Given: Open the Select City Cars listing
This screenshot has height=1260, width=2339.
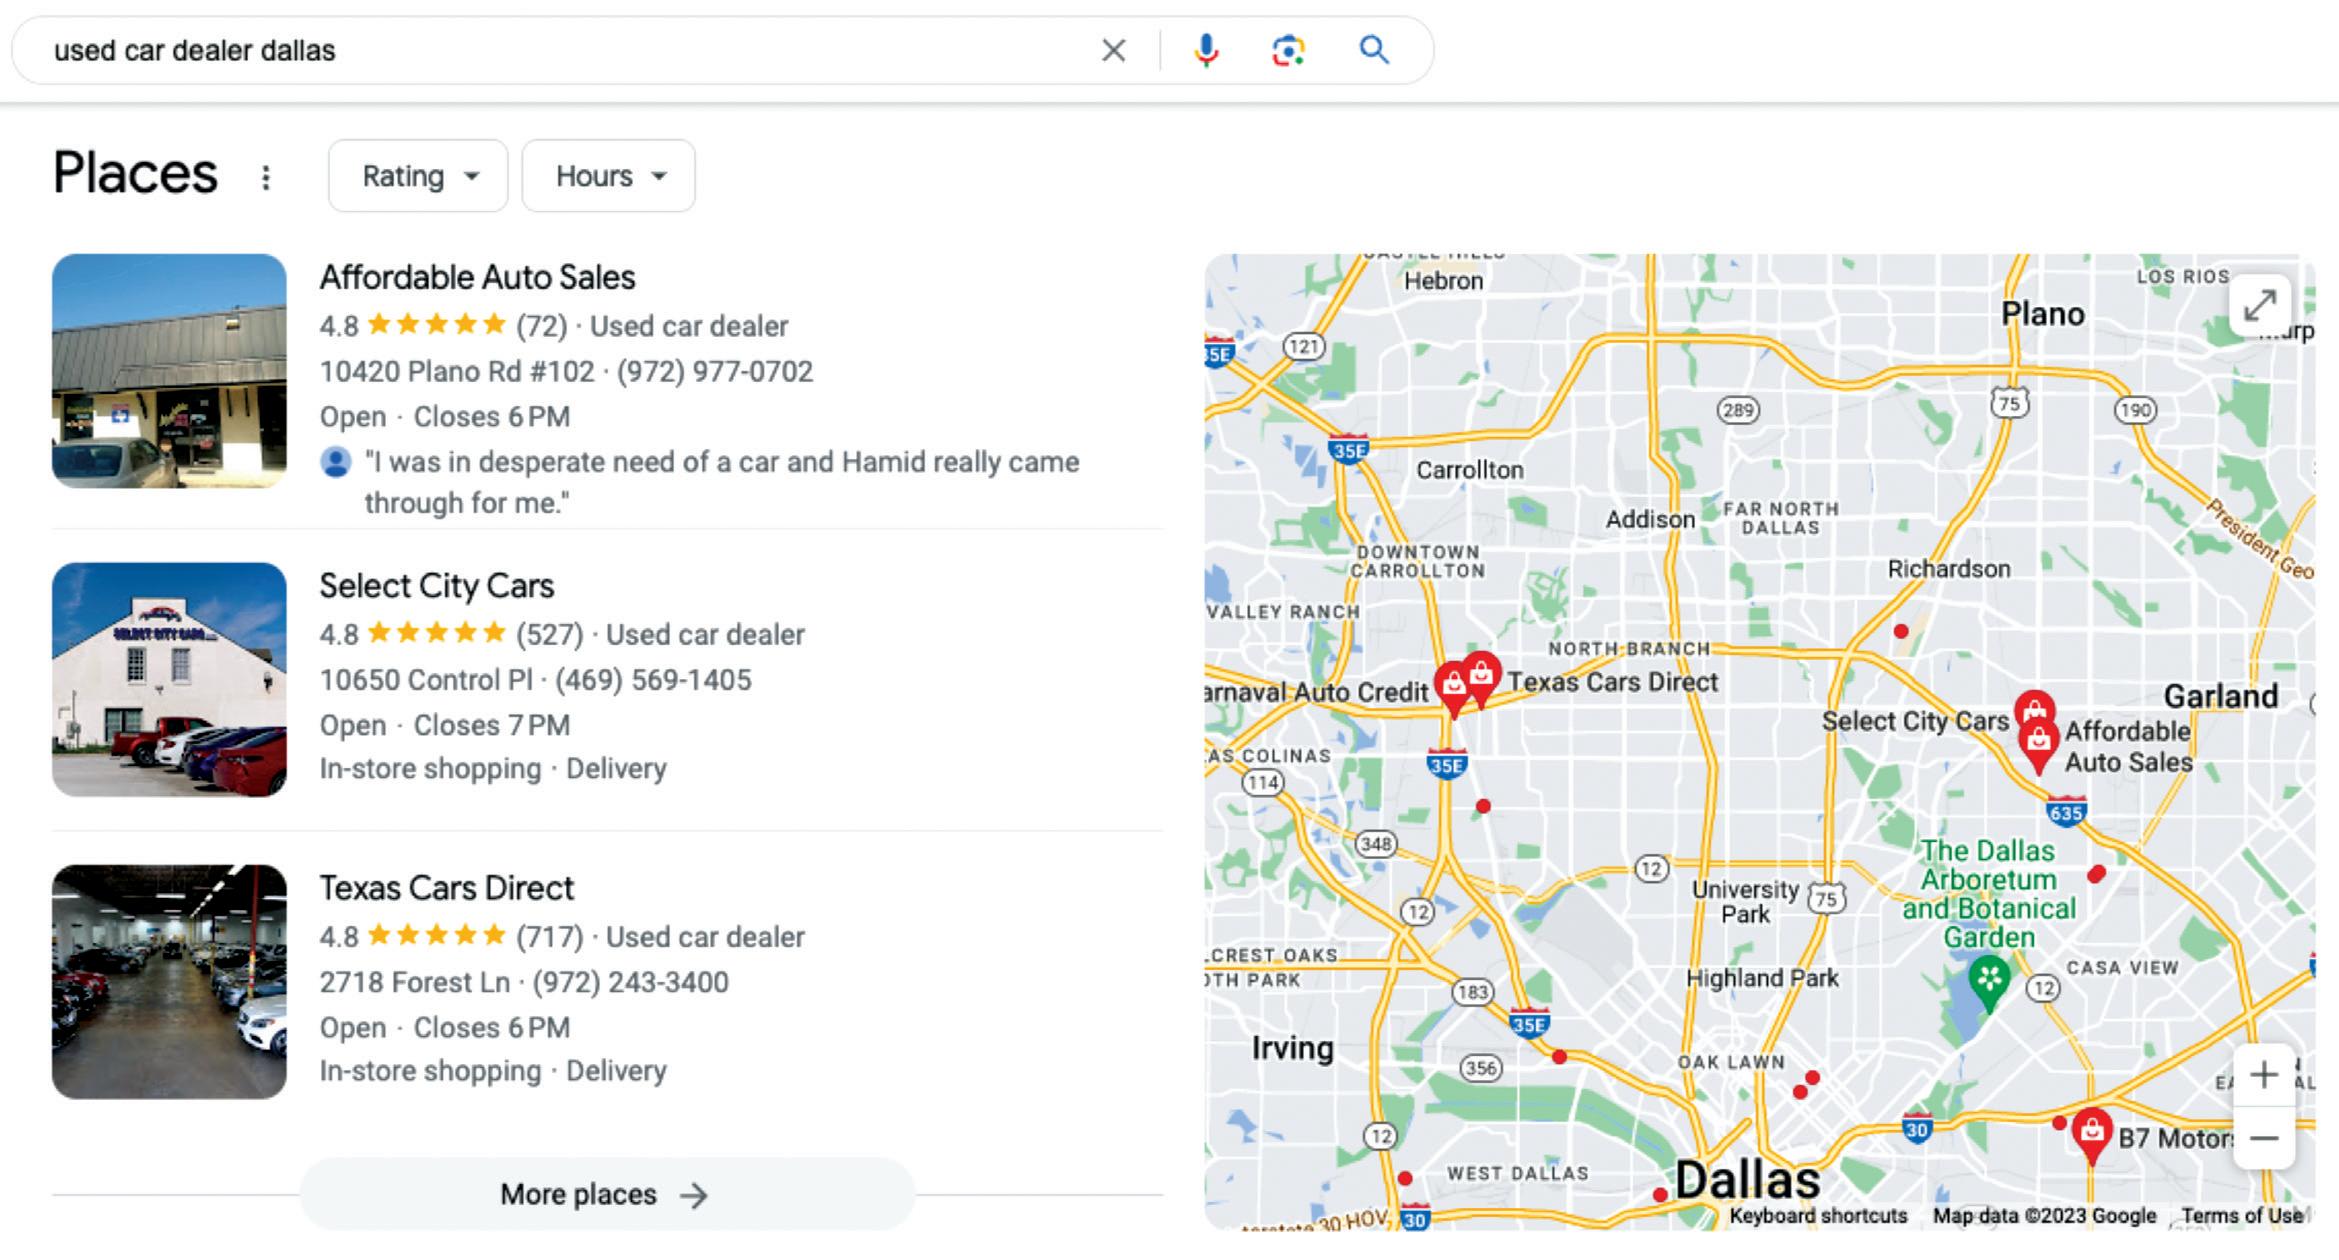Looking at the screenshot, I should pyautogui.click(x=436, y=586).
